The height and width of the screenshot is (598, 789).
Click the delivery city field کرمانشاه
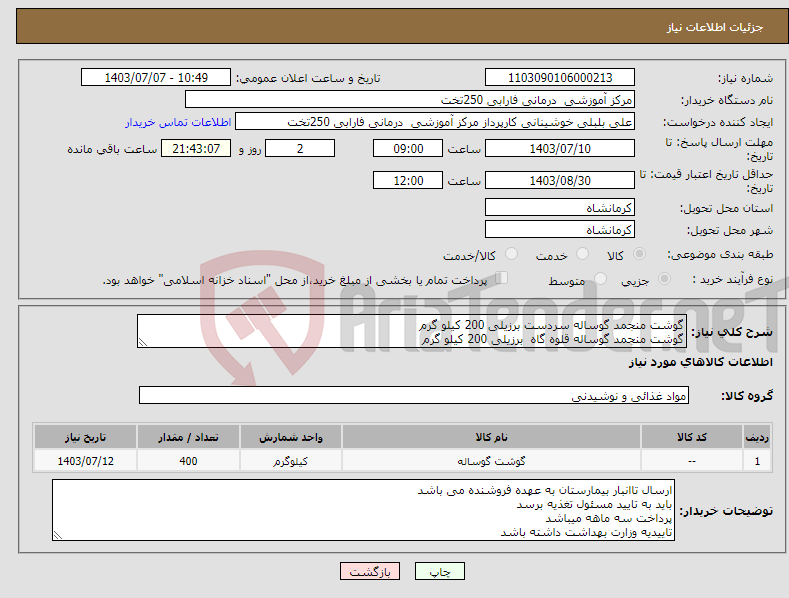(x=560, y=230)
